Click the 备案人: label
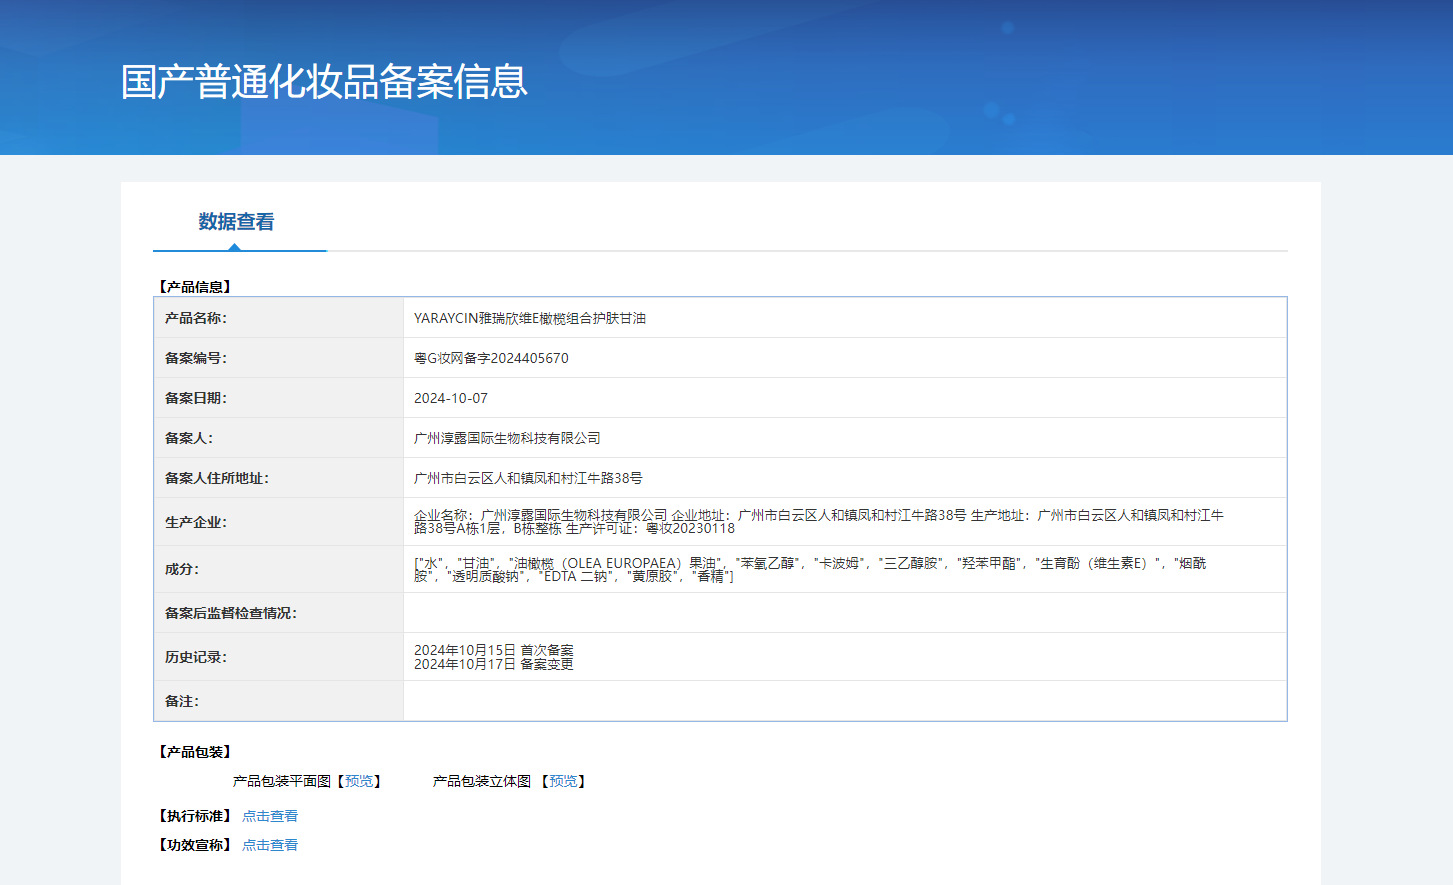 tap(189, 438)
